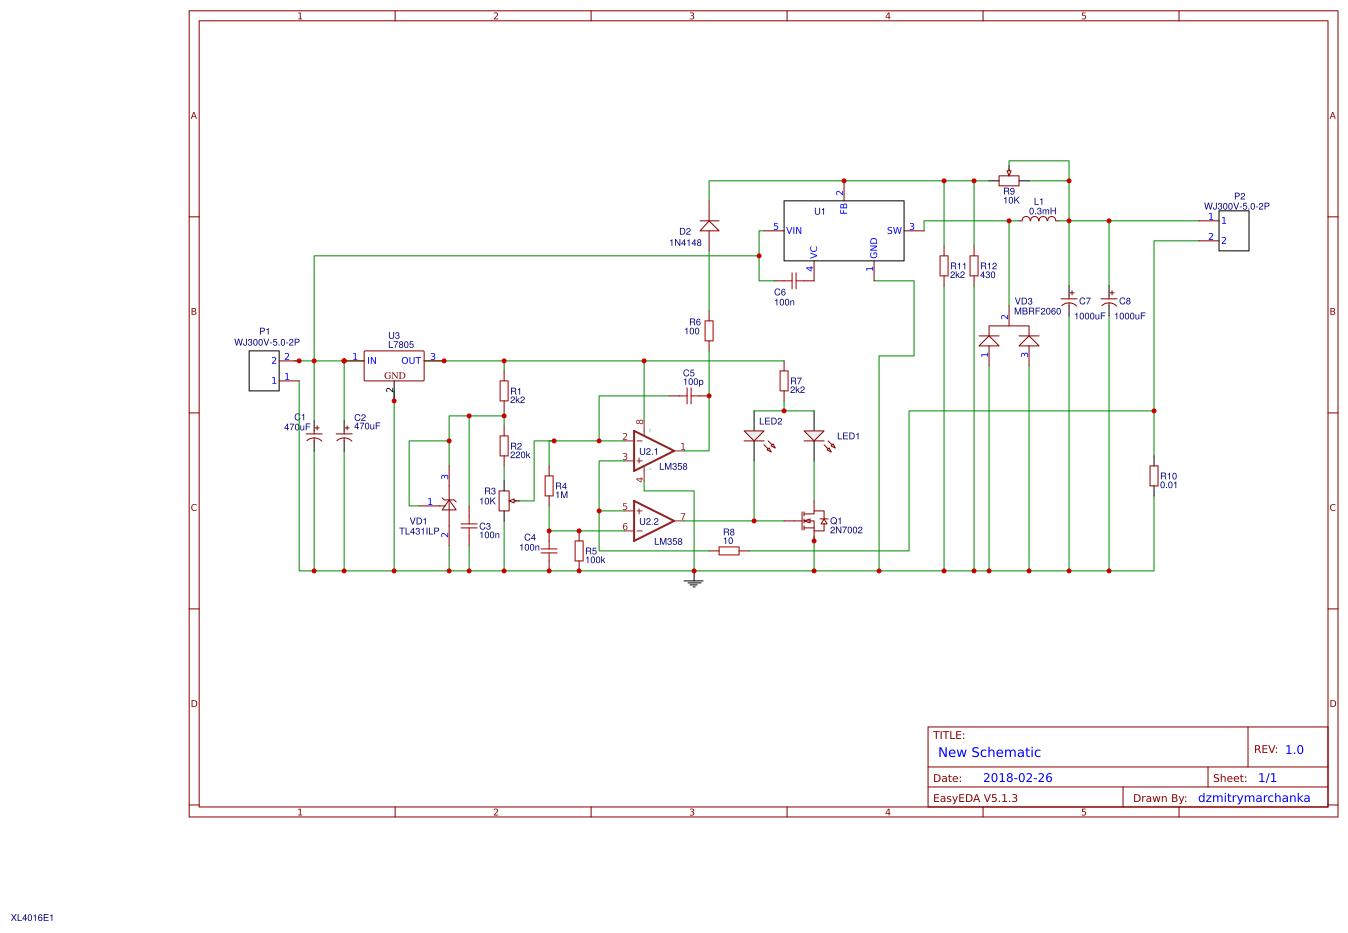Click the EasyEDA V5.1.3 text
Image resolution: width=1348 pixels, height=933 pixels.
coord(975,798)
